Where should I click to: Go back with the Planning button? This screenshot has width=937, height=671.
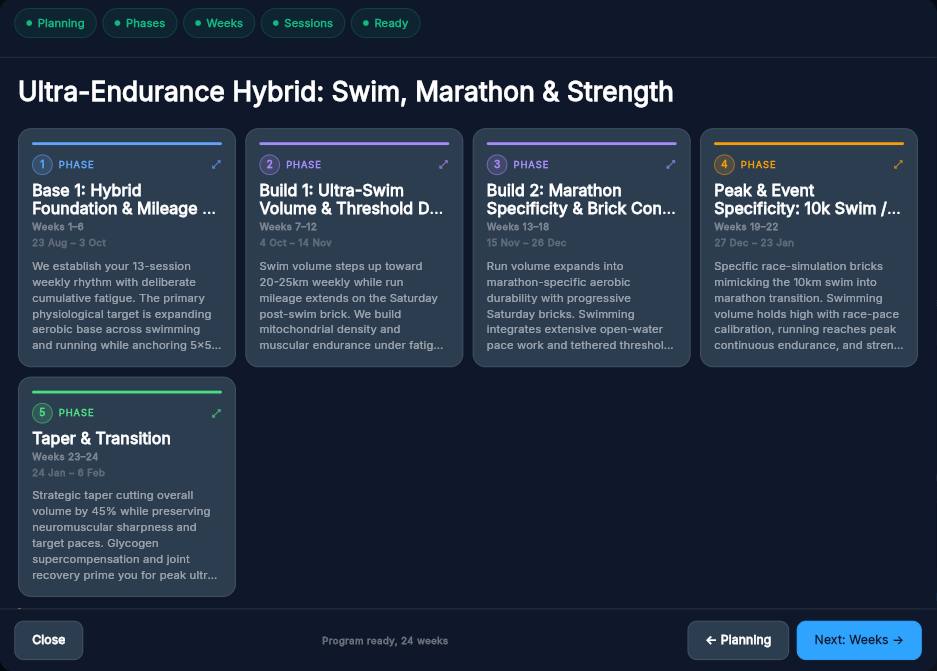pyautogui.click(x=738, y=640)
